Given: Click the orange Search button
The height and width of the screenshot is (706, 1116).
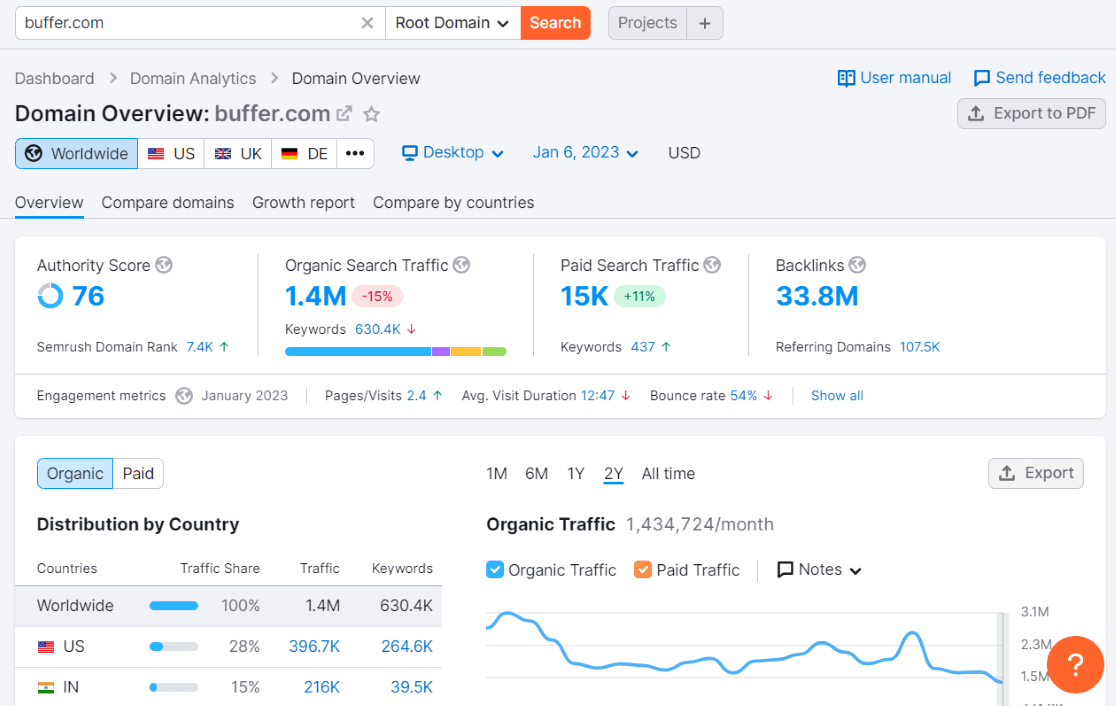Looking at the screenshot, I should [555, 22].
